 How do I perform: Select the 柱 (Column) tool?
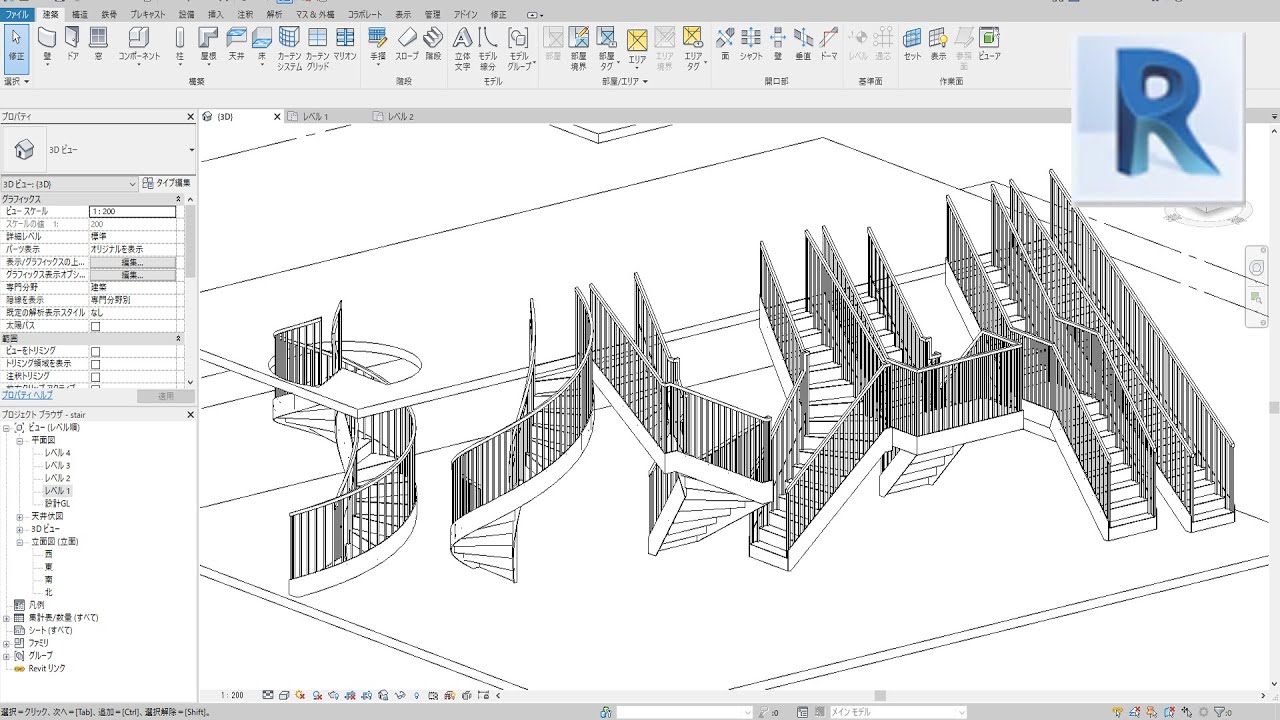coord(180,45)
